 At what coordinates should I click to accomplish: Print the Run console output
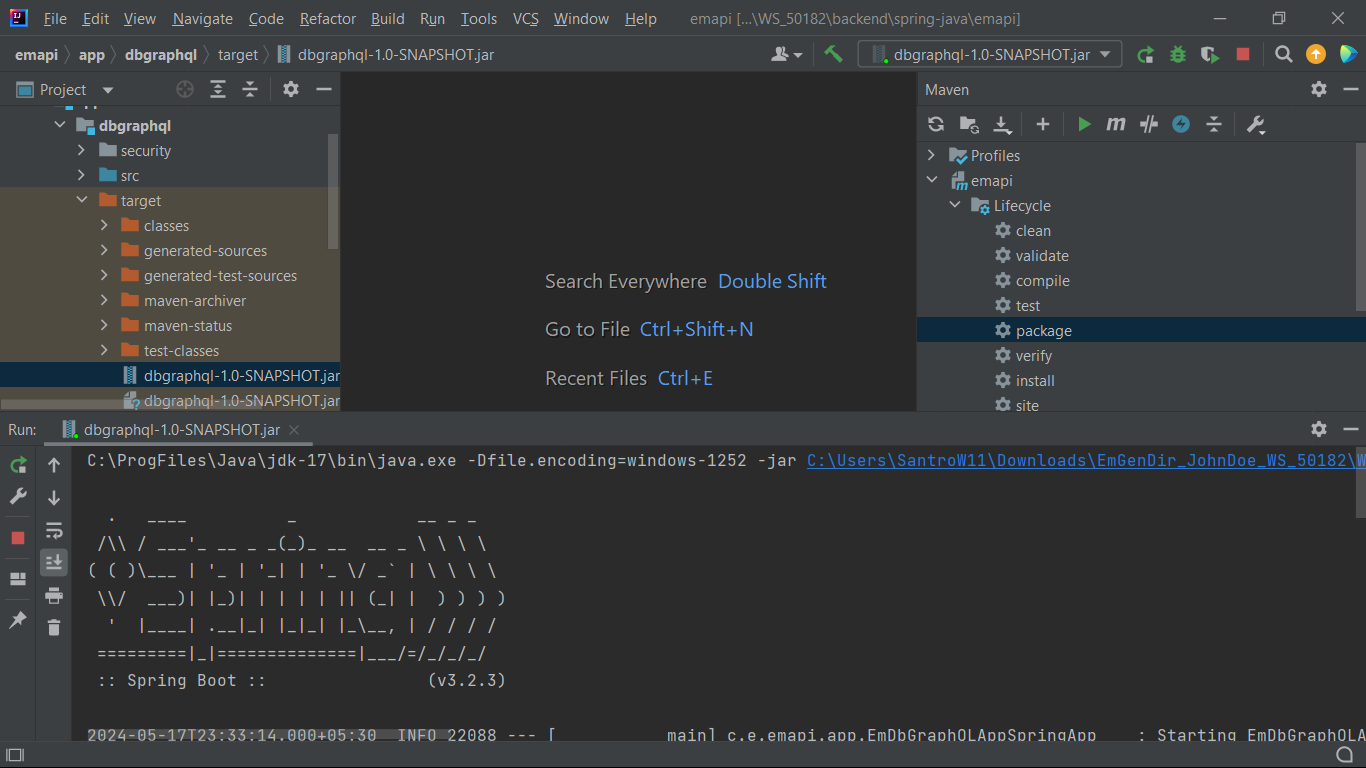point(54,596)
